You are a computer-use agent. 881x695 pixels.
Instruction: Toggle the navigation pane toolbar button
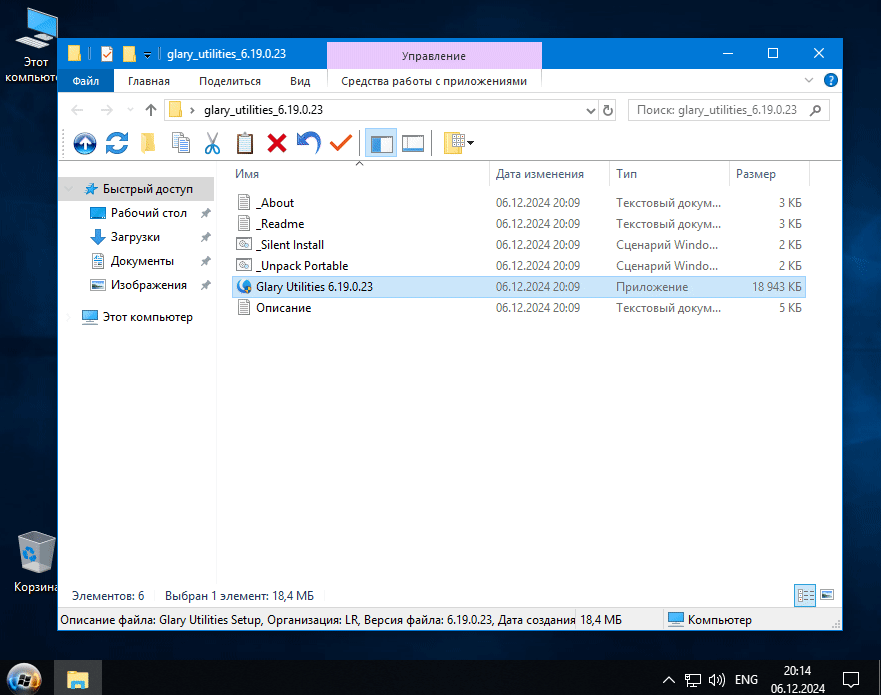381,143
